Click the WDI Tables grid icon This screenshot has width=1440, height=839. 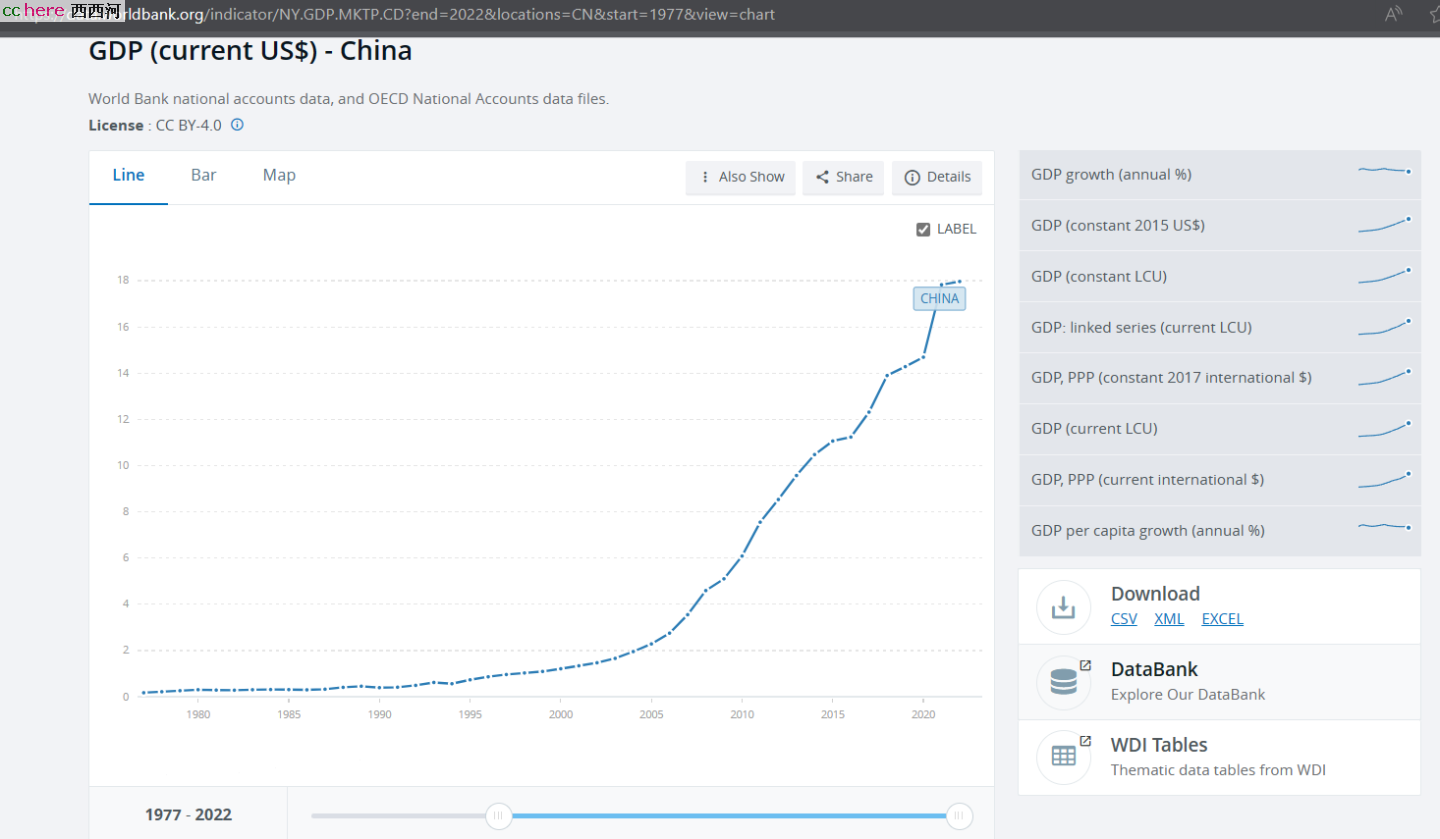pyautogui.click(x=1064, y=757)
